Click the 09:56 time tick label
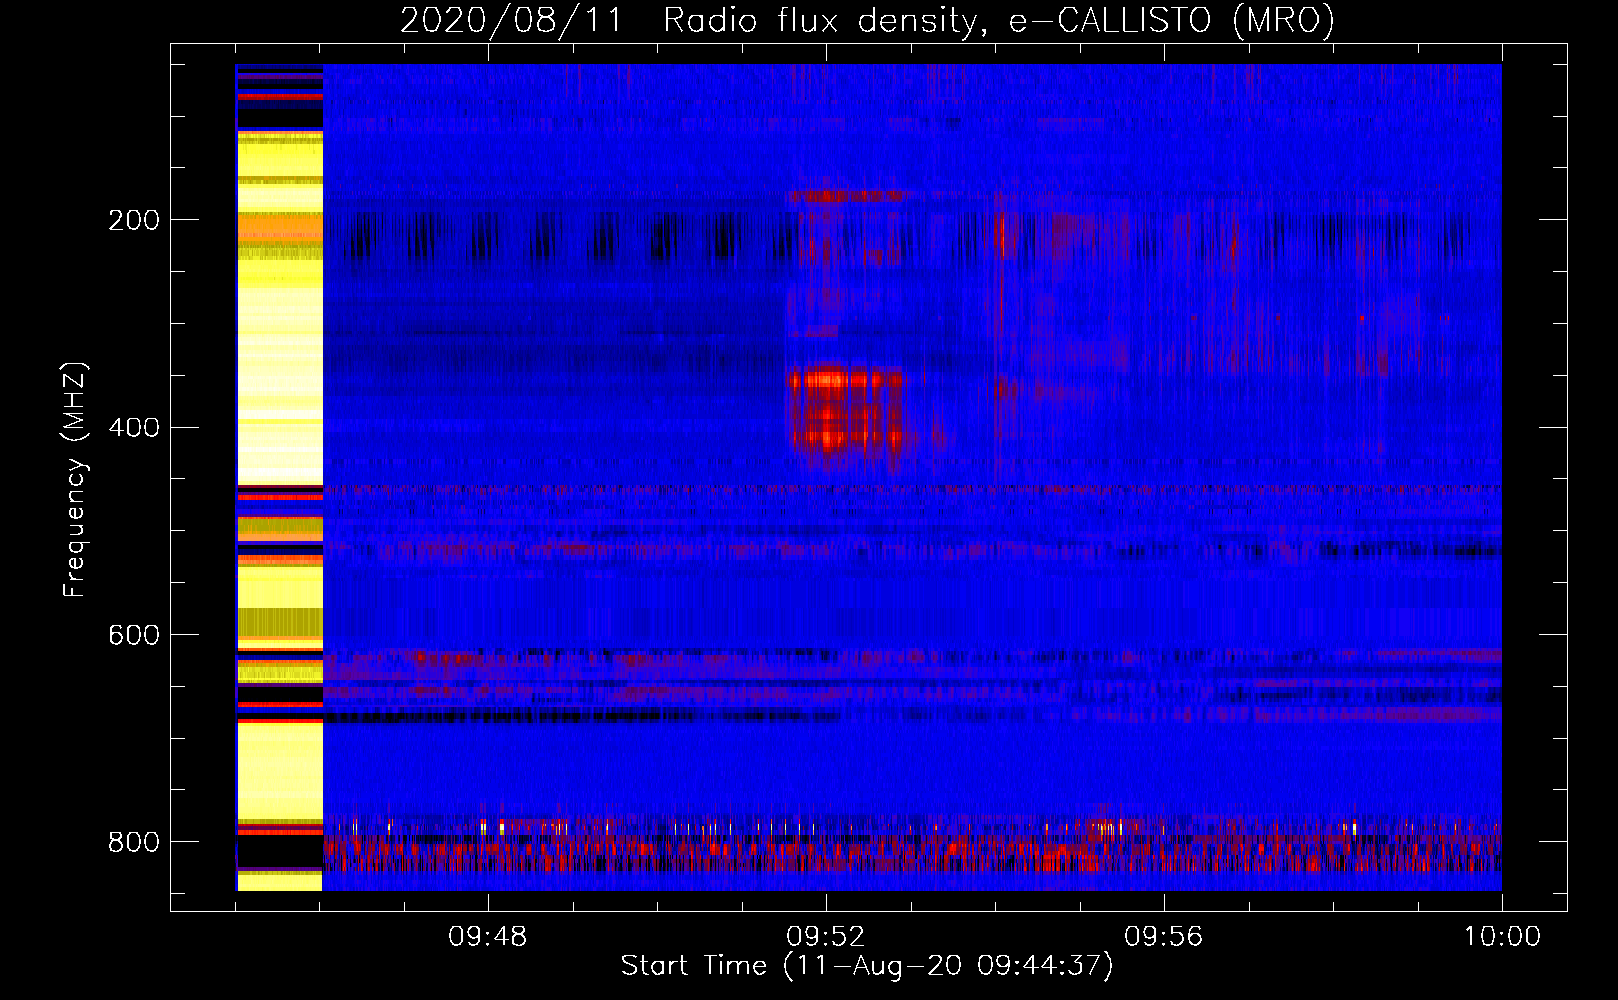The width and height of the screenshot is (1618, 1000). coord(1163,937)
